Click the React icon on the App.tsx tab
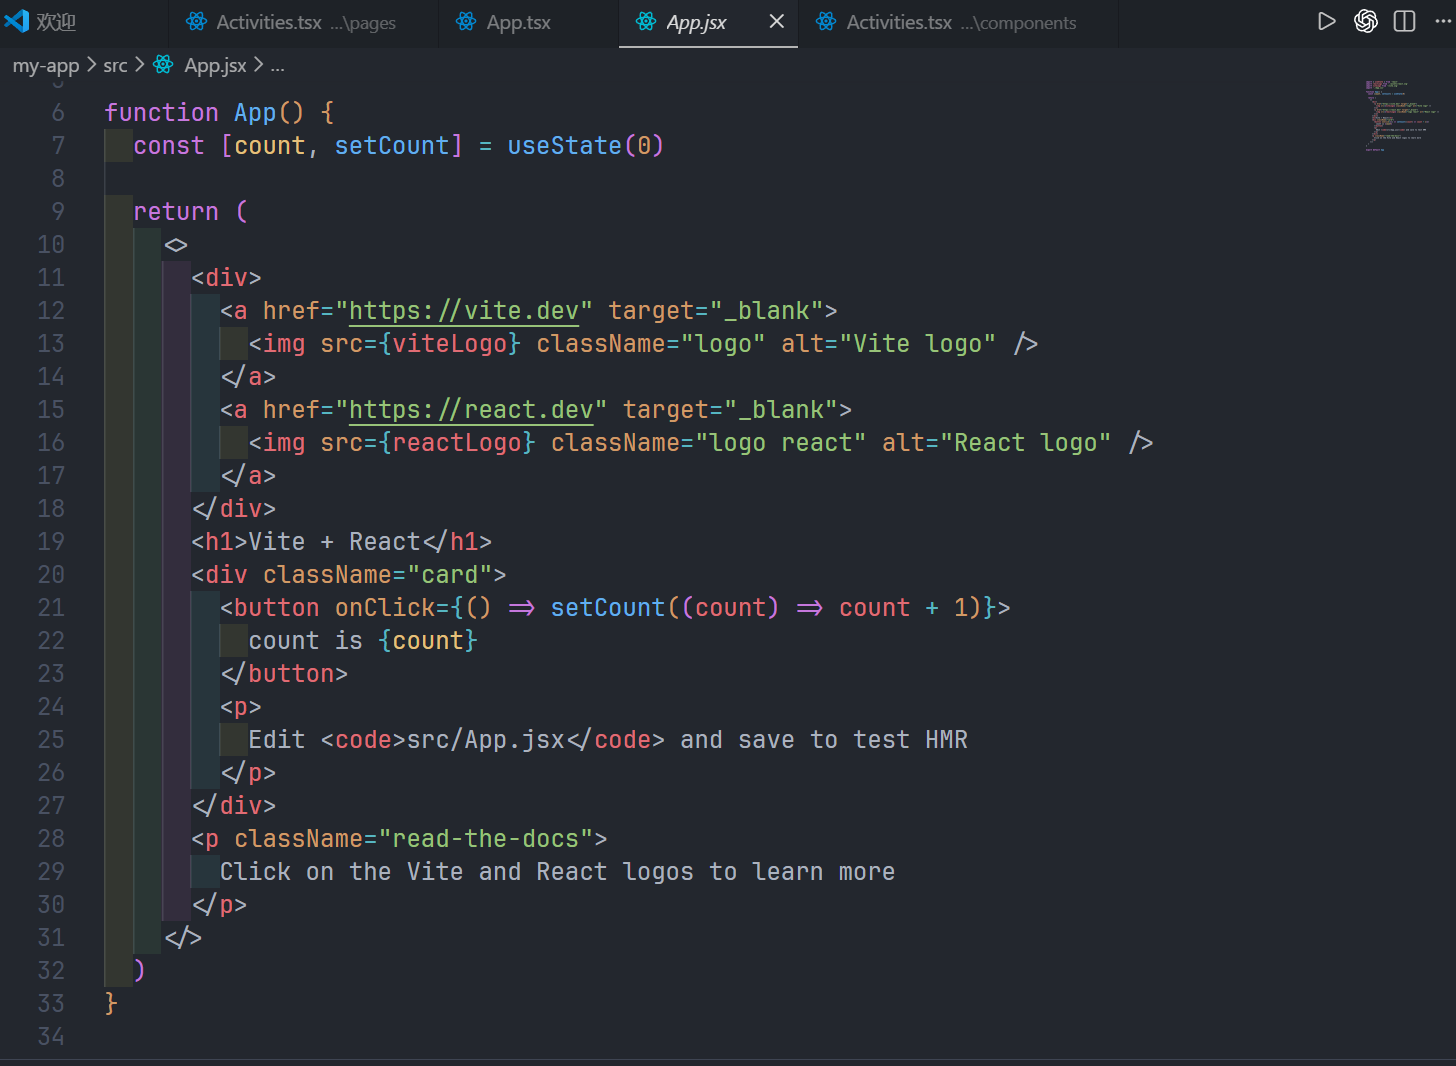This screenshot has height=1066, width=1456. pos(466,22)
